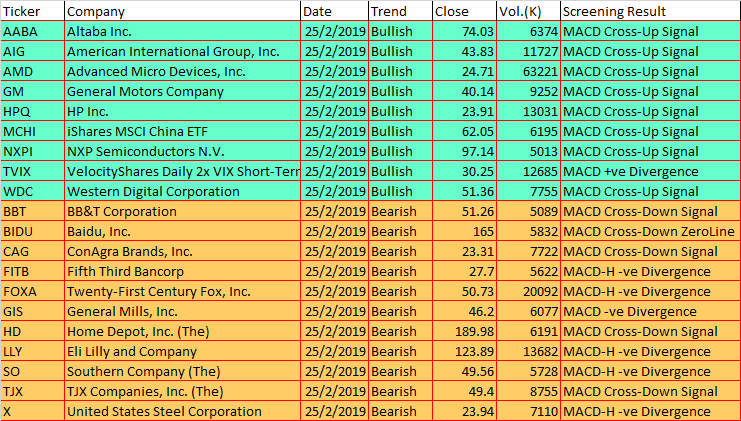Select the MACD -ve Divergence cell

pos(651,311)
